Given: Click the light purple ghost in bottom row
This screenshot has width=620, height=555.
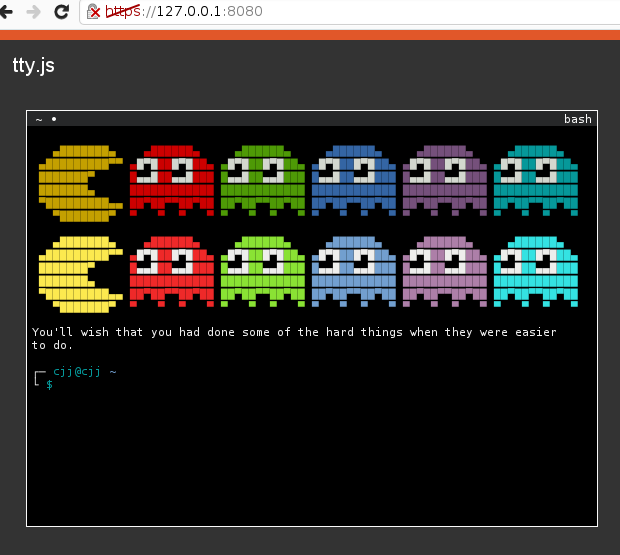Looking at the screenshot, I should click(444, 271).
